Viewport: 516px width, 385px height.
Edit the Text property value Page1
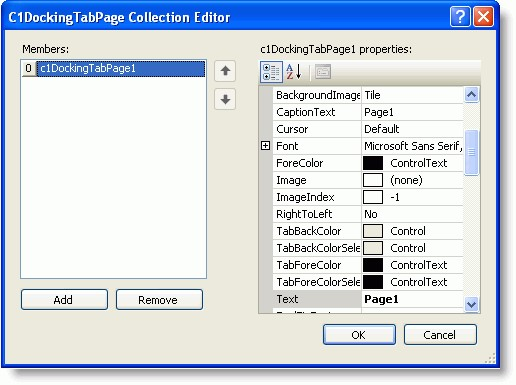(x=412, y=299)
